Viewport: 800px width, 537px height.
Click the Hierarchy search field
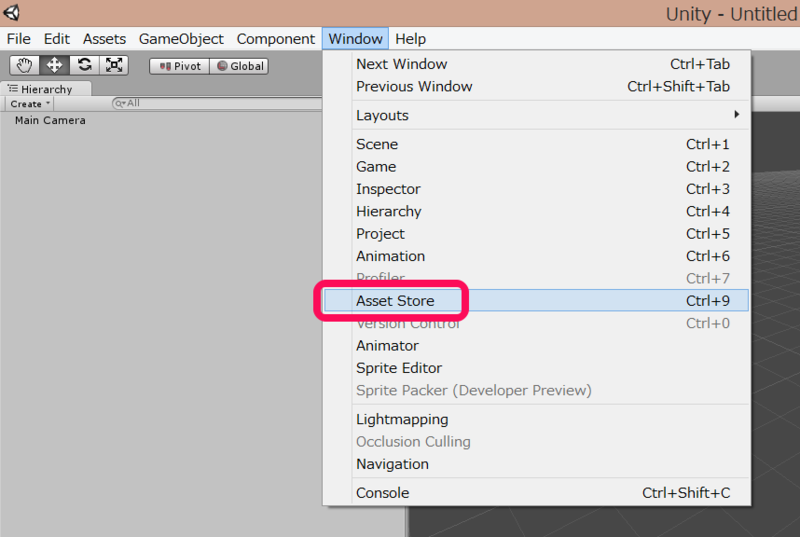pos(217,104)
